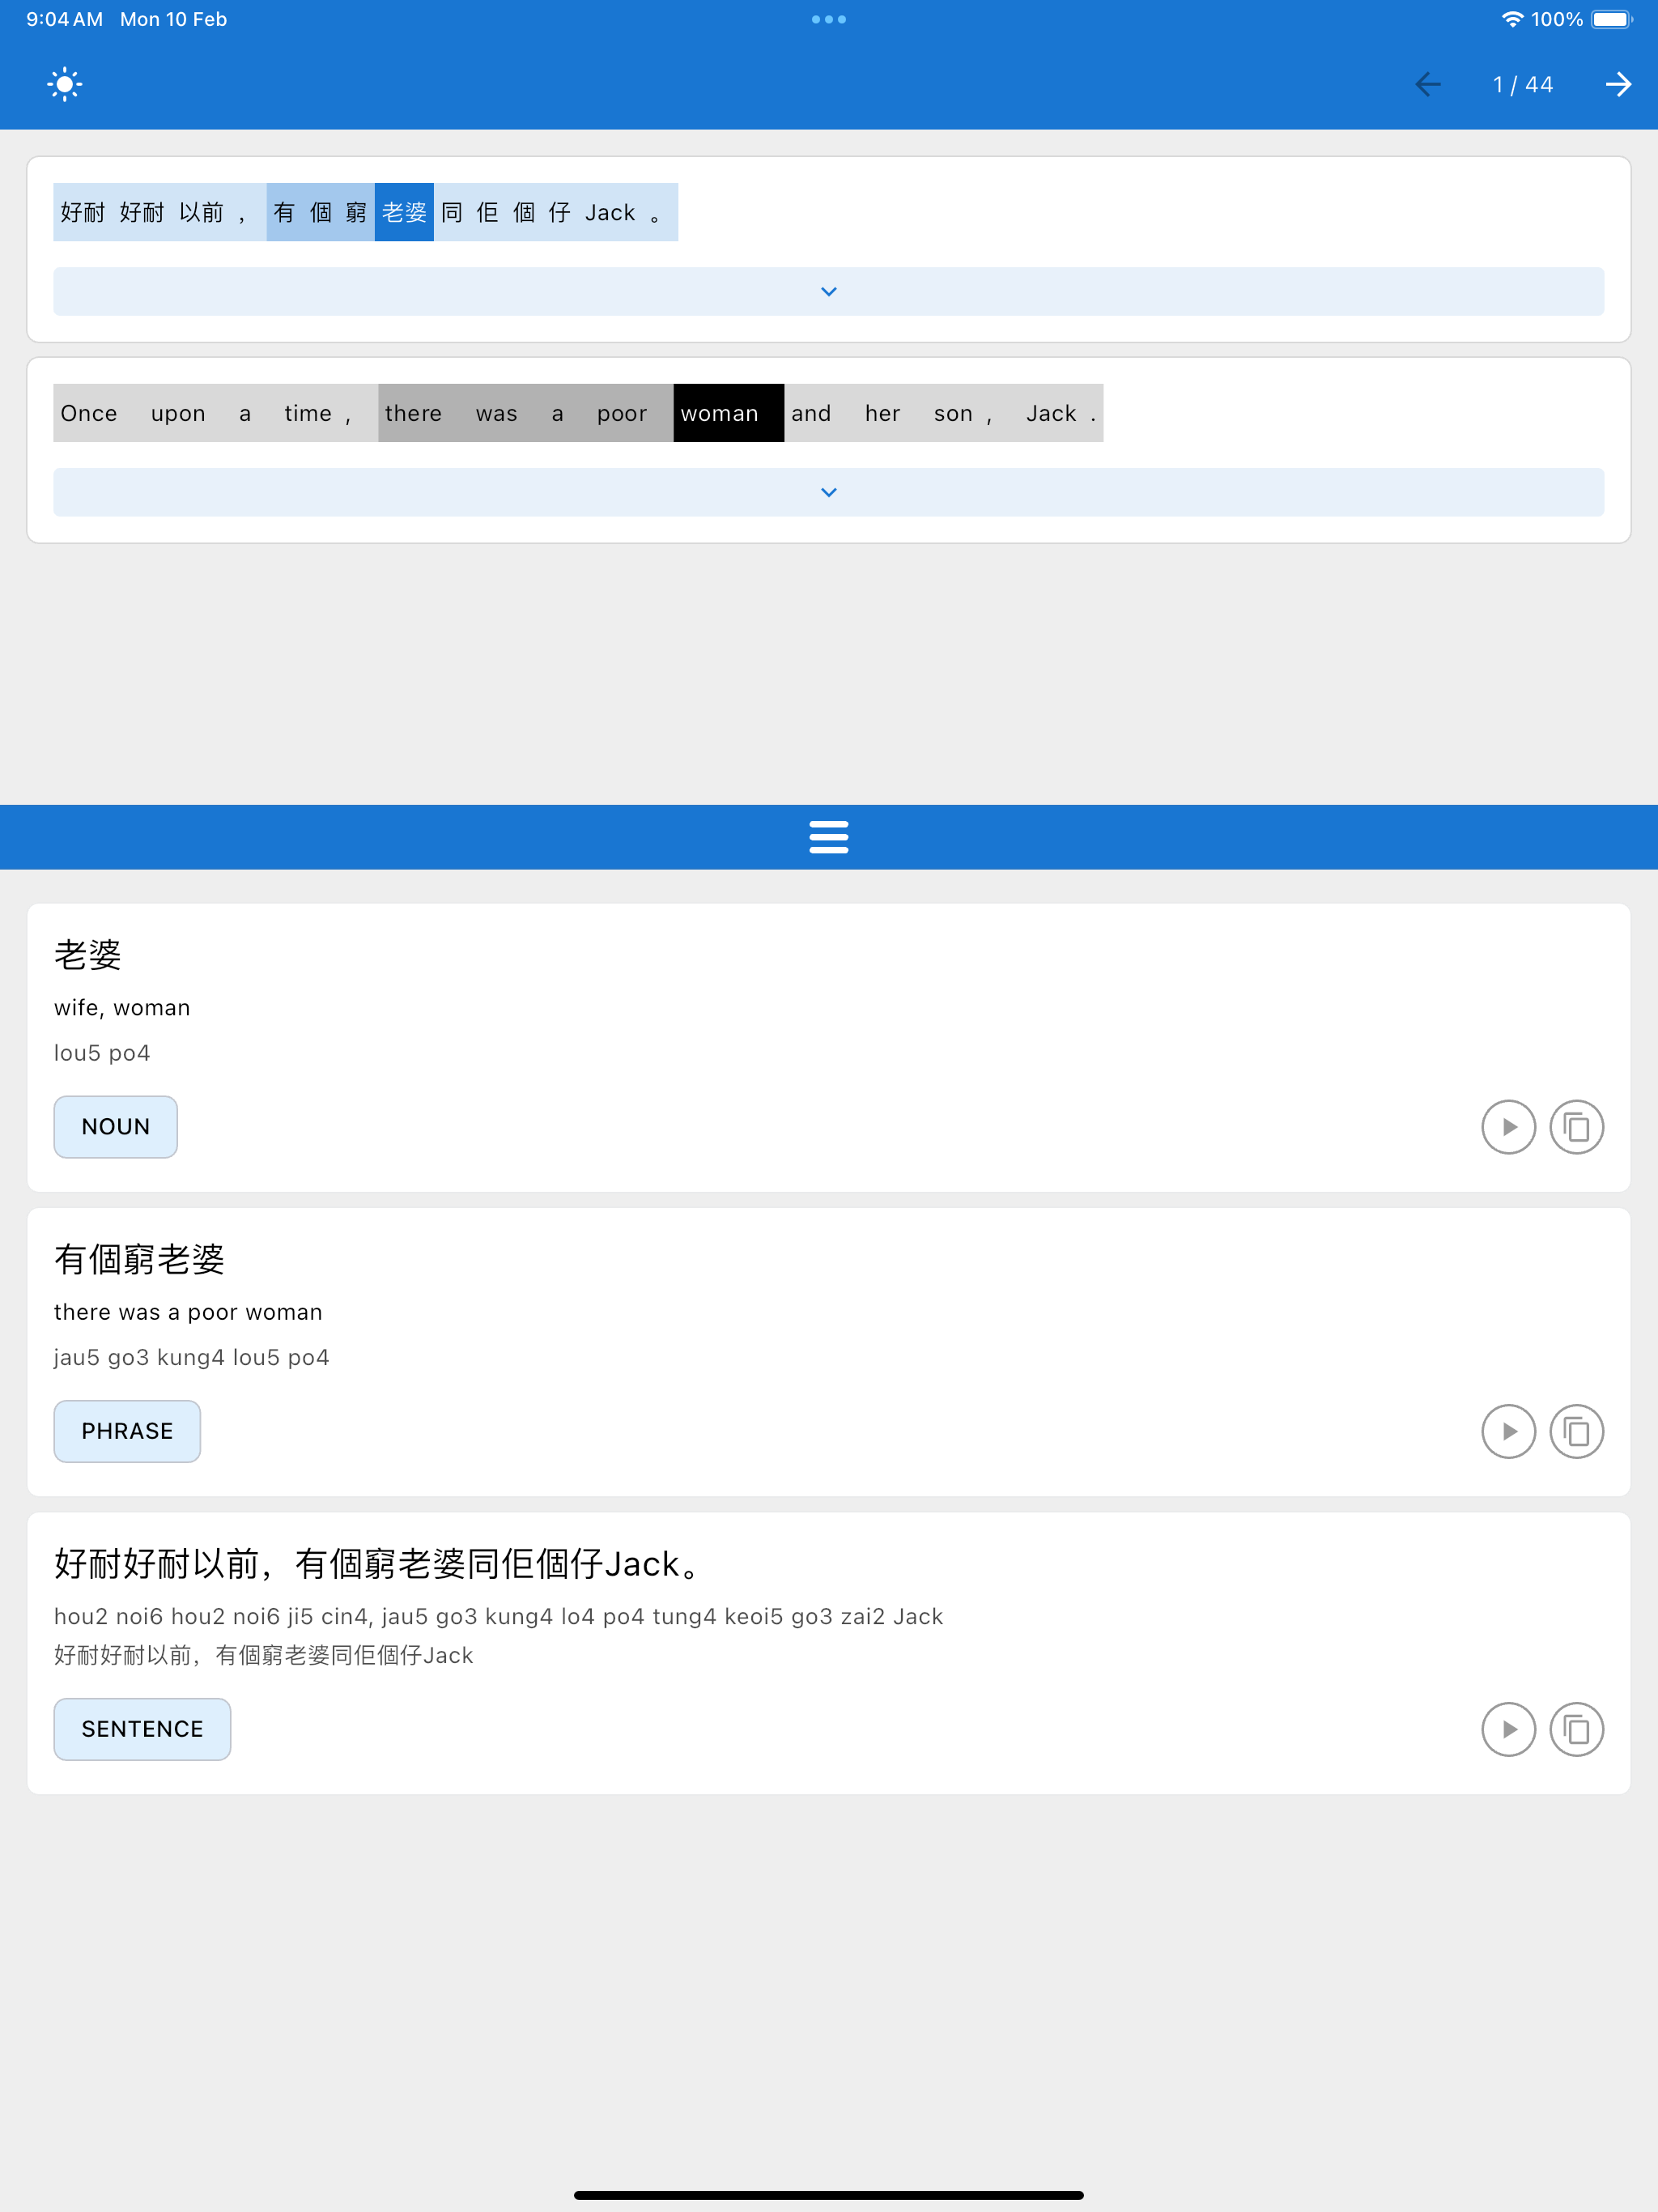
Task: Go to previous page arrow
Action: pos(1428,84)
